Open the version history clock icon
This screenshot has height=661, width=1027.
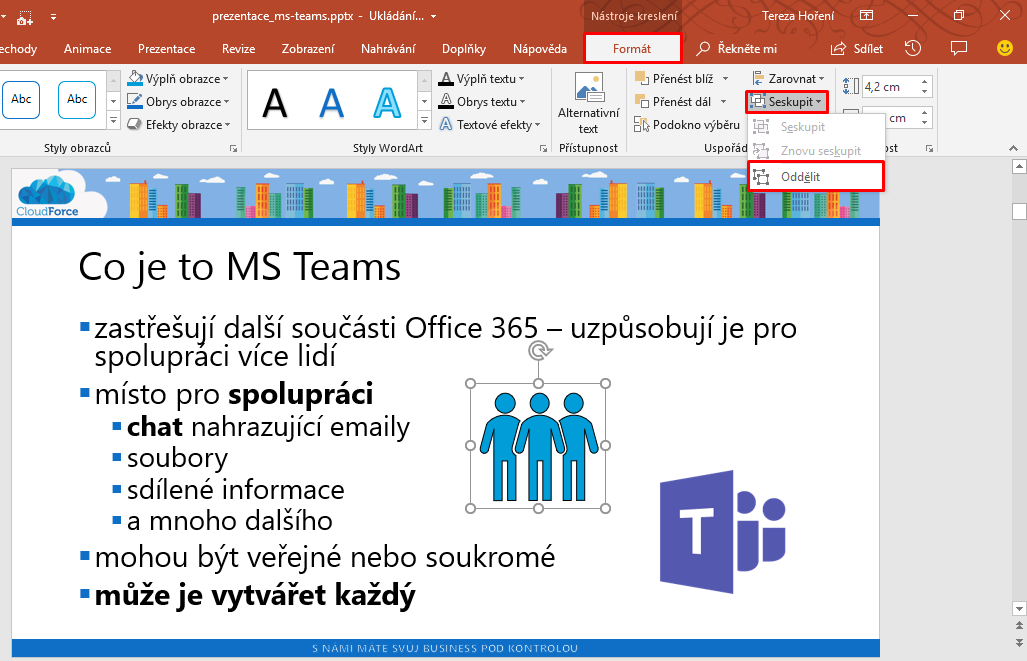[912, 48]
